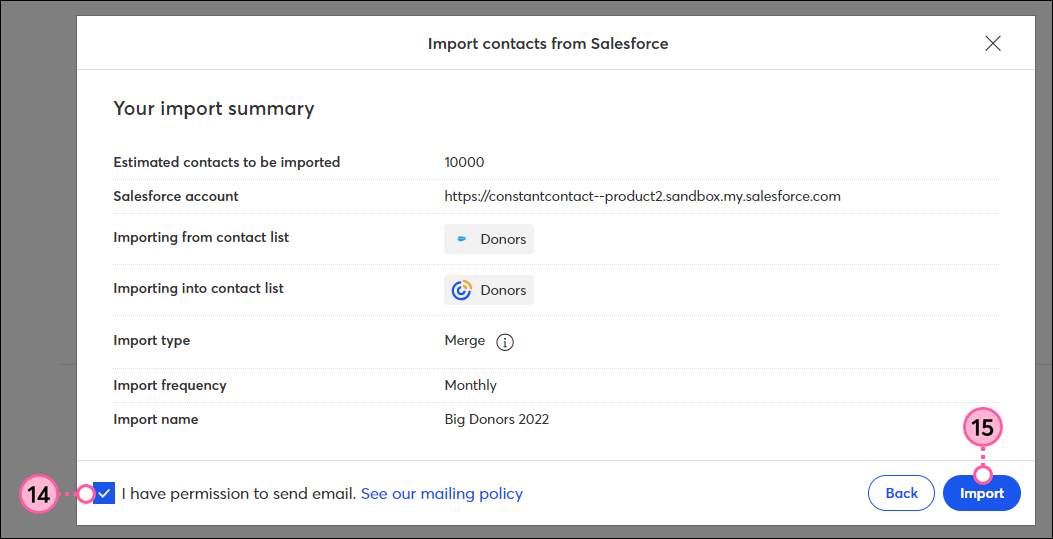Click the Importing from contact list label
Viewport: 1053px width, 539px height.
[201, 238]
